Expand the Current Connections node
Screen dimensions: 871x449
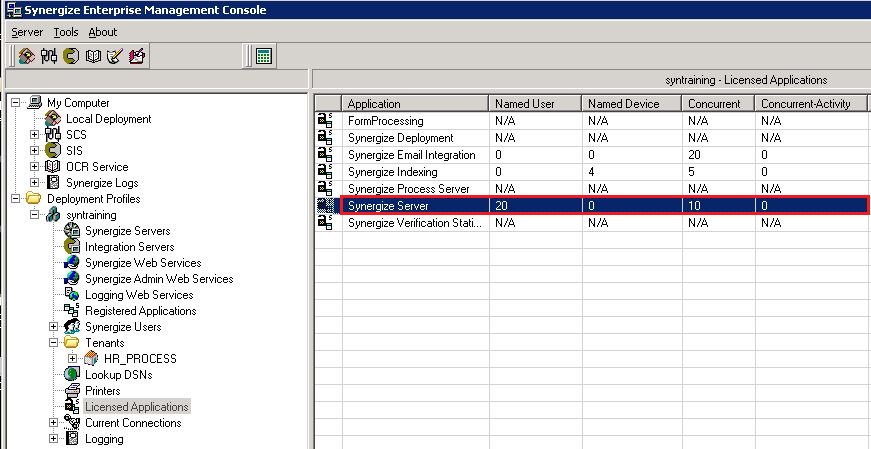[53, 422]
